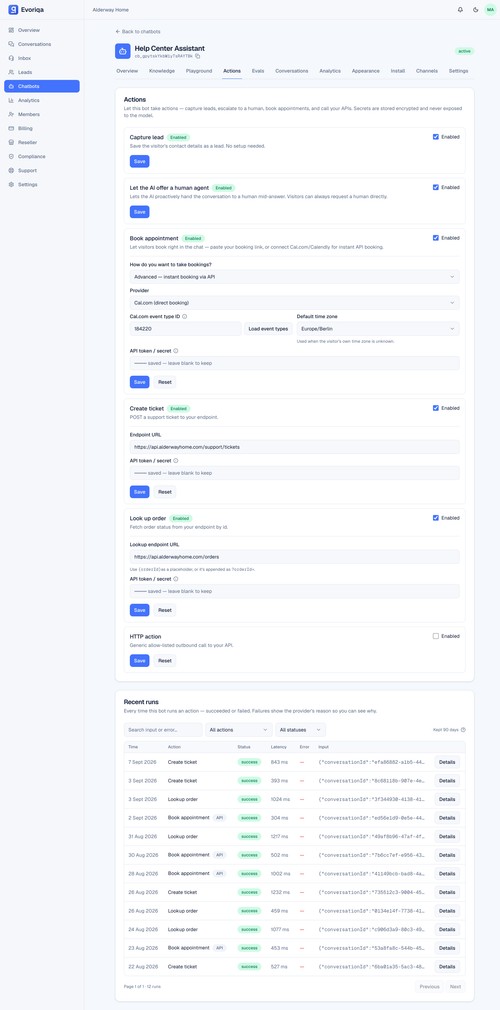This screenshot has height=1010, width=500.
Task: Uncheck Enabled for Look up order
Action: [x=436, y=517]
